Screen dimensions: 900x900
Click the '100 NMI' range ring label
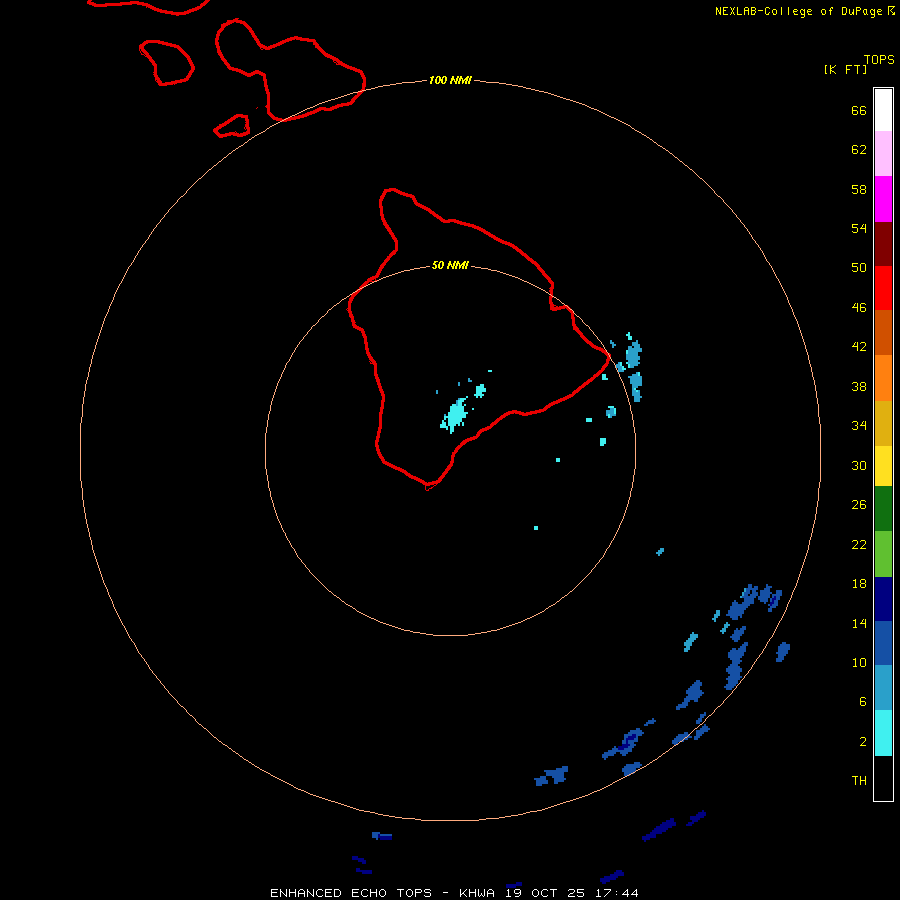click(450, 80)
